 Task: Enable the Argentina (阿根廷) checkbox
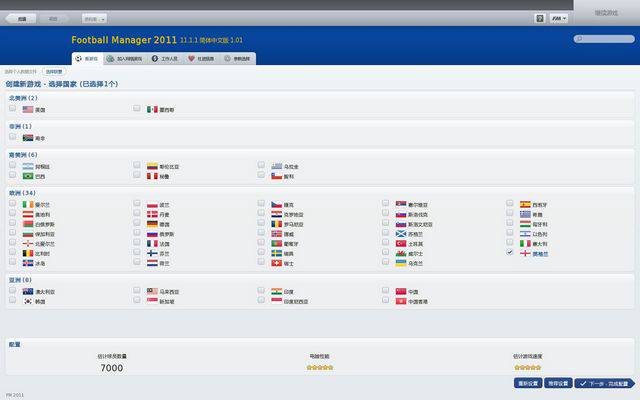pyautogui.click(x=12, y=166)
